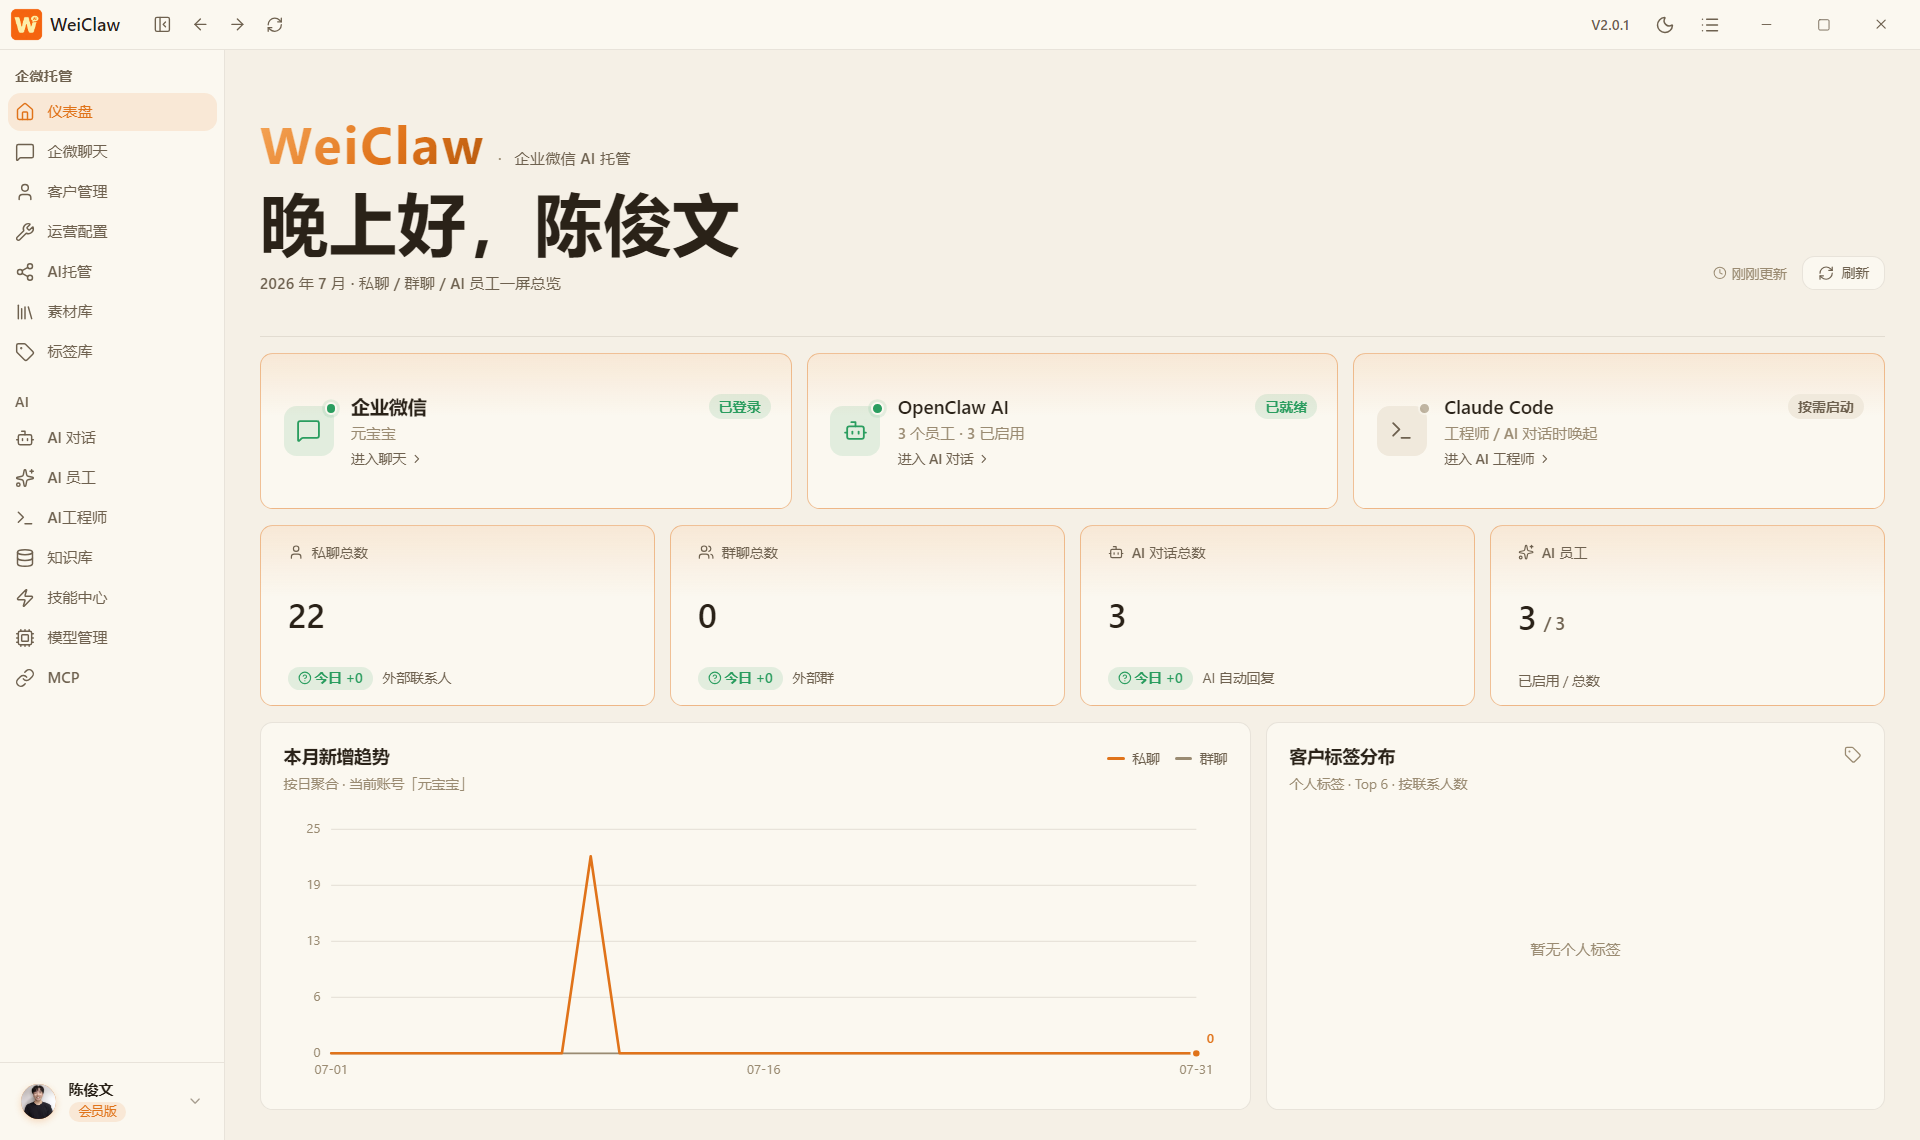Click the tag icon beside 标签库
This screenshot has width=1920, height=1140.
(x=25, y=352)
